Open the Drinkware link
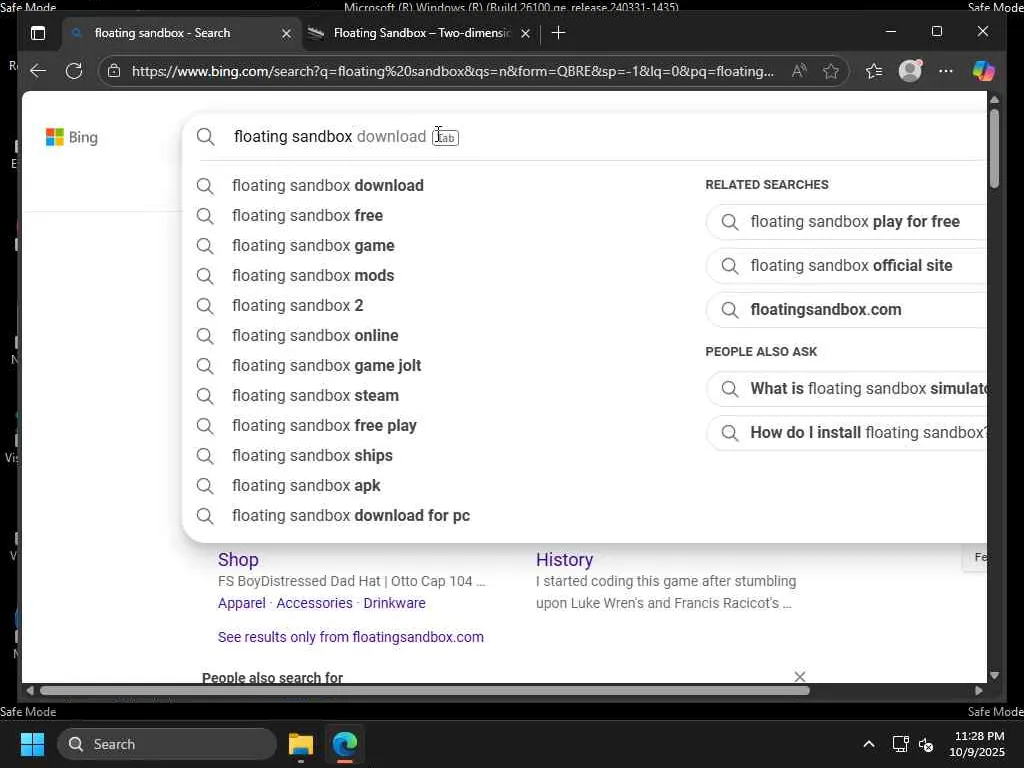1024x768 pixels. pyautogui.click(x=394, y=603)
